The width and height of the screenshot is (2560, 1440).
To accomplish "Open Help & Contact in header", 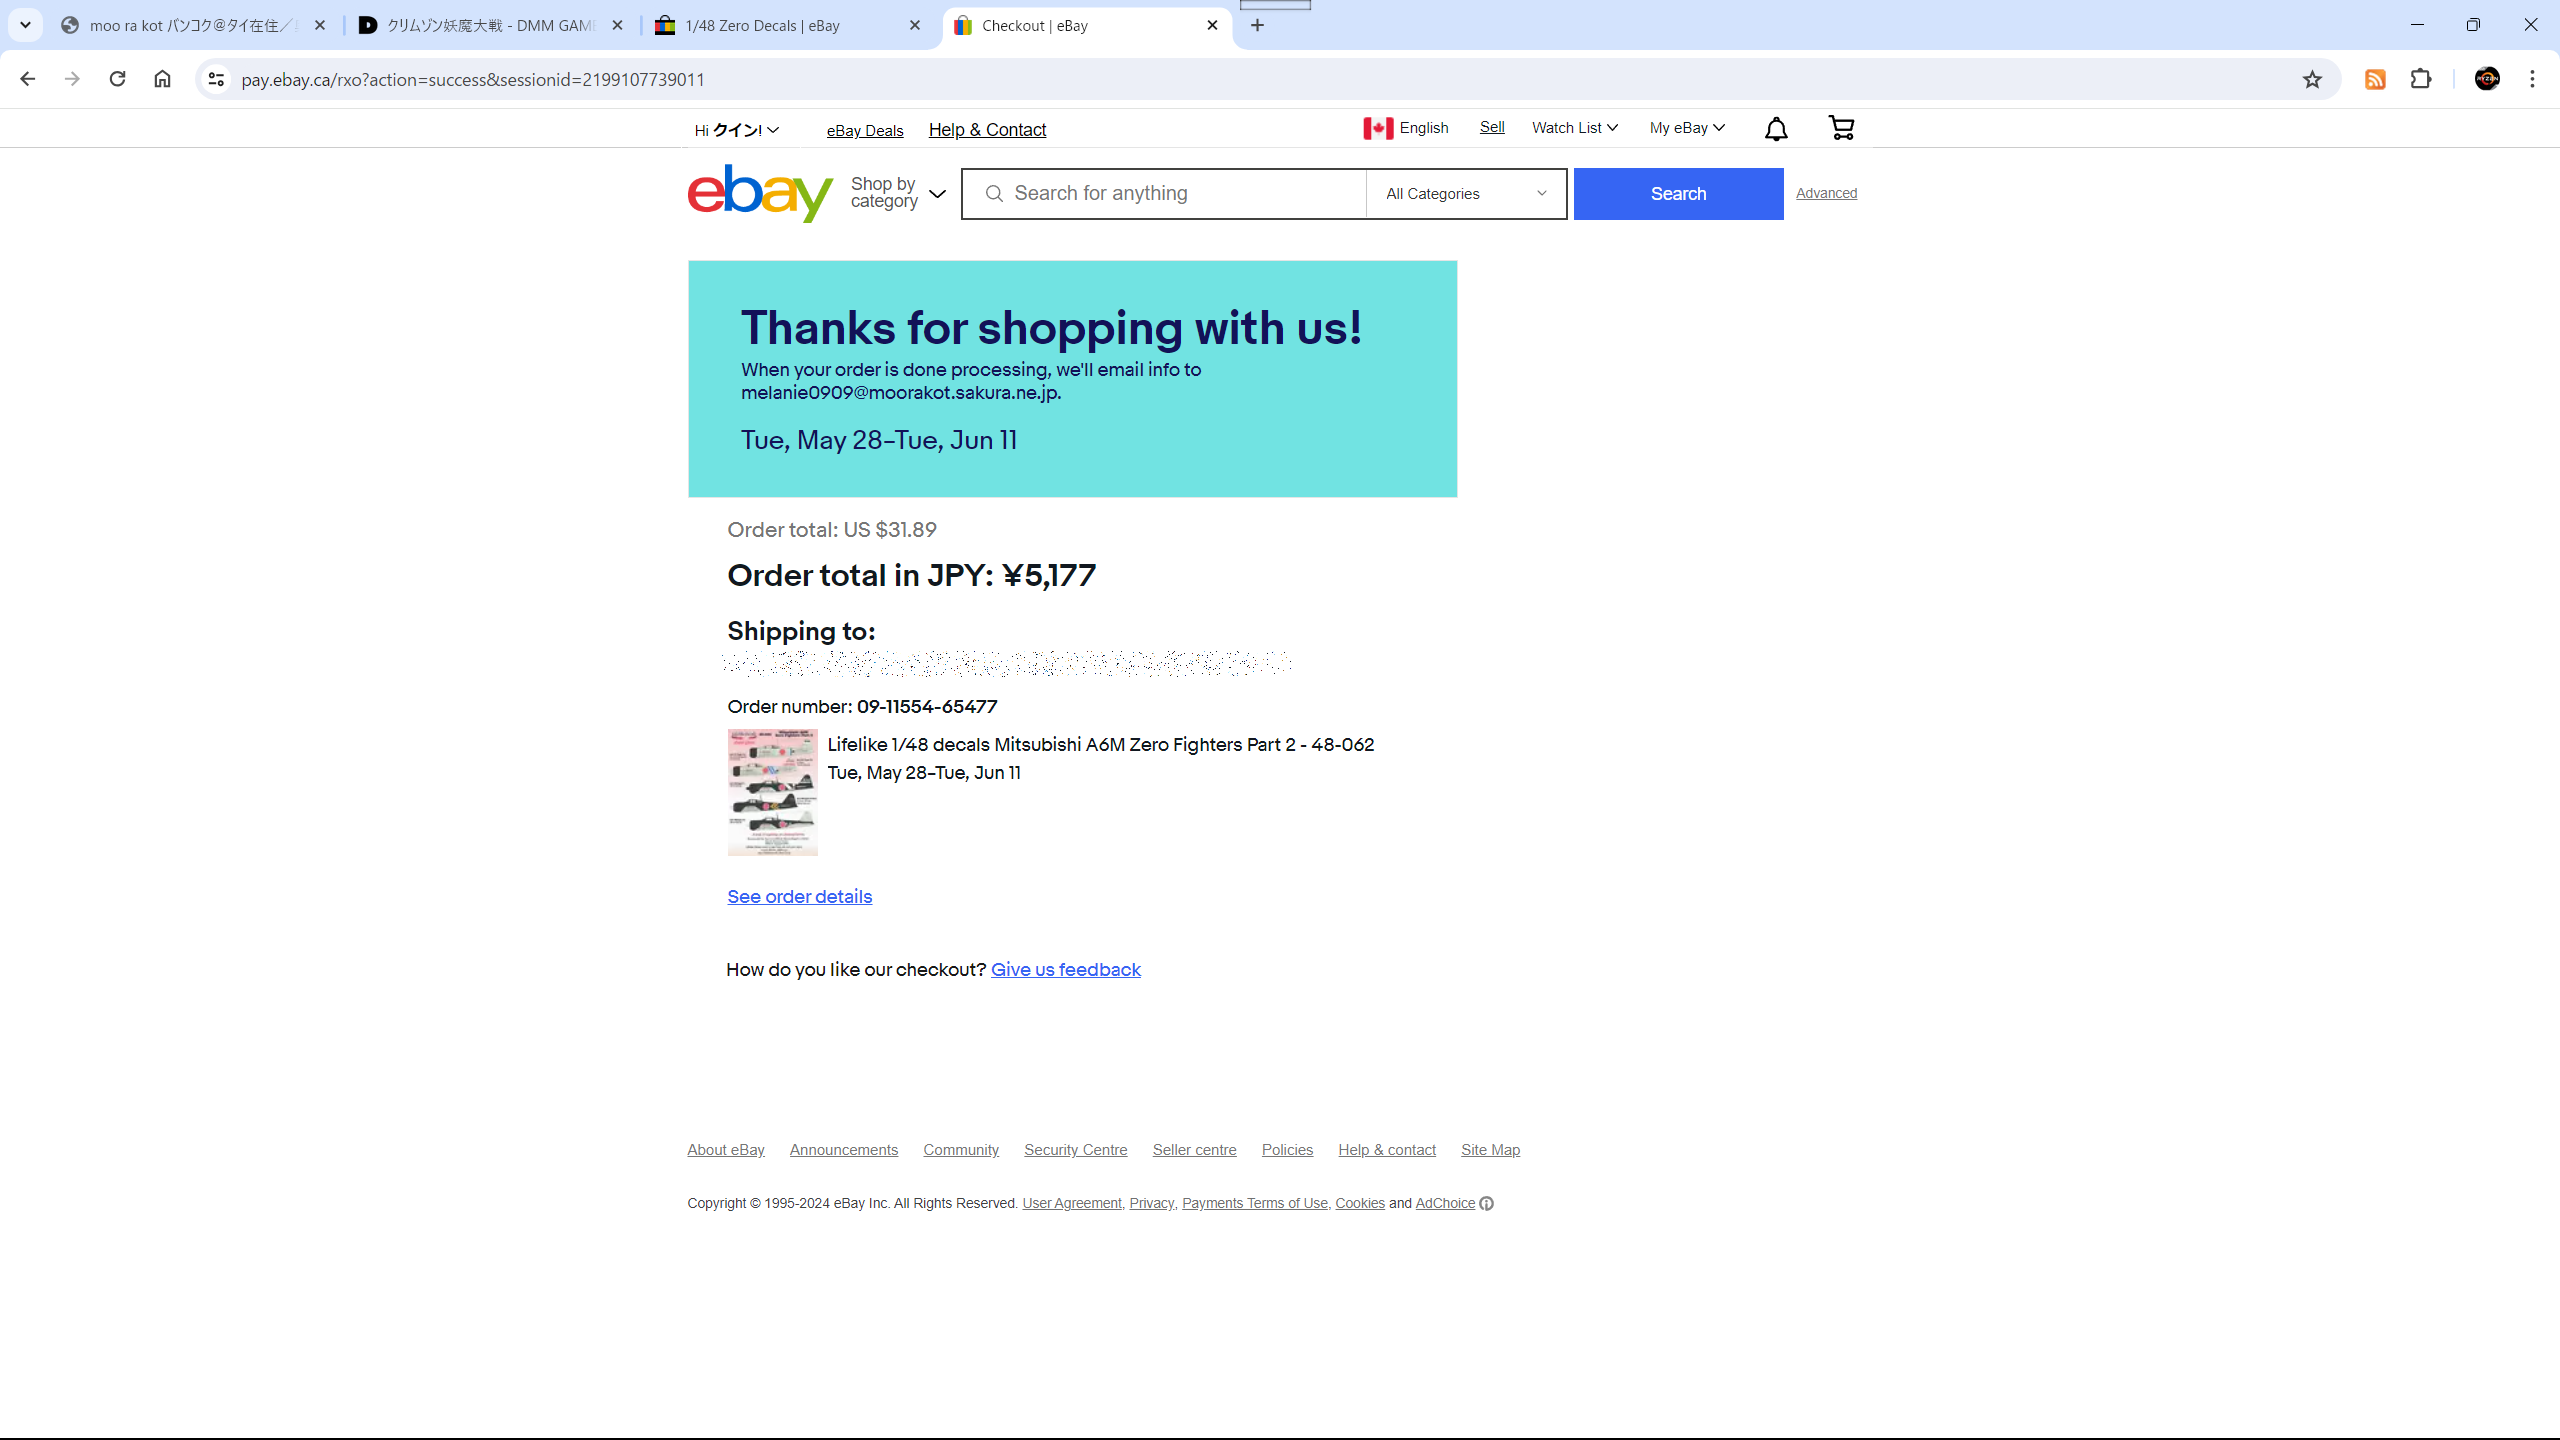I will pyautogui.click(x=987, y=130).
